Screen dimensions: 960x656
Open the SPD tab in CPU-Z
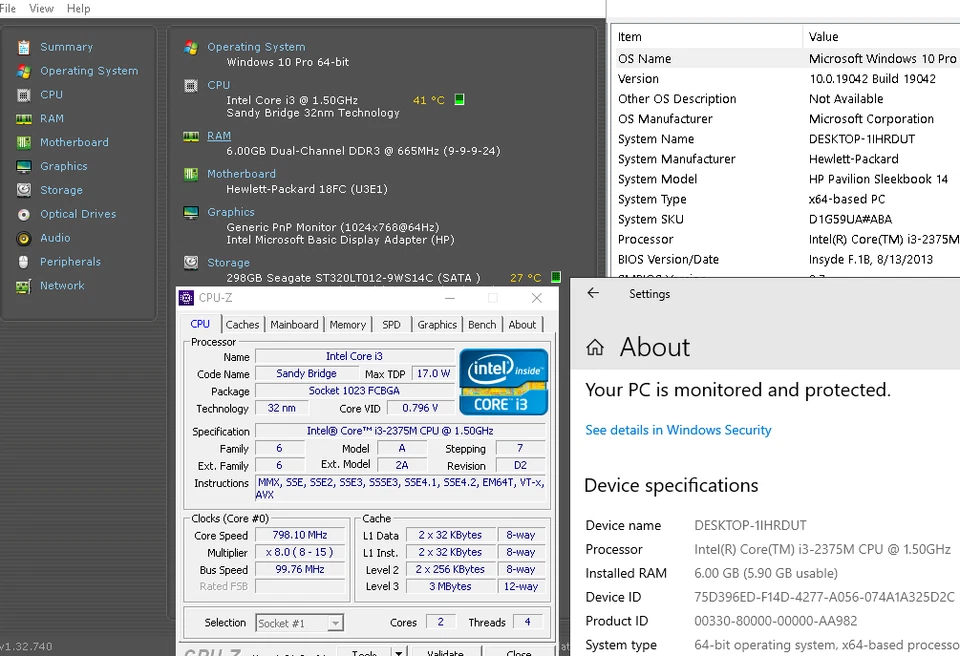pos(391,324)
